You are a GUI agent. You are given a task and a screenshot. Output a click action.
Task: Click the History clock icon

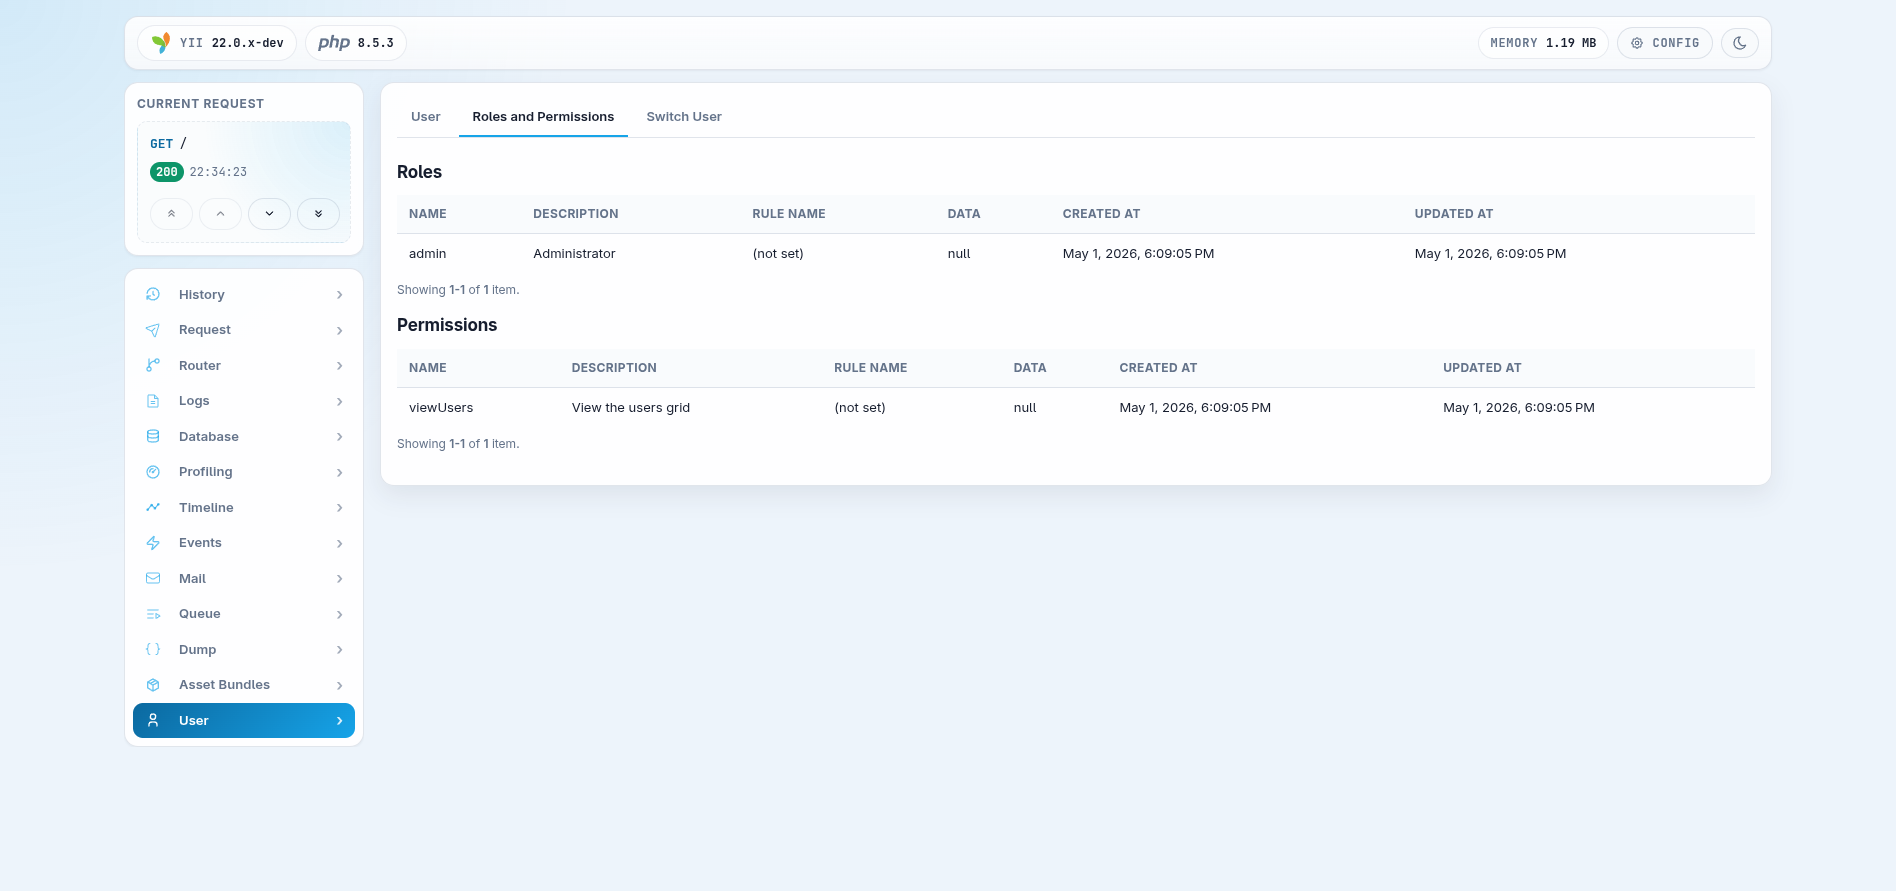click(153, 294)
